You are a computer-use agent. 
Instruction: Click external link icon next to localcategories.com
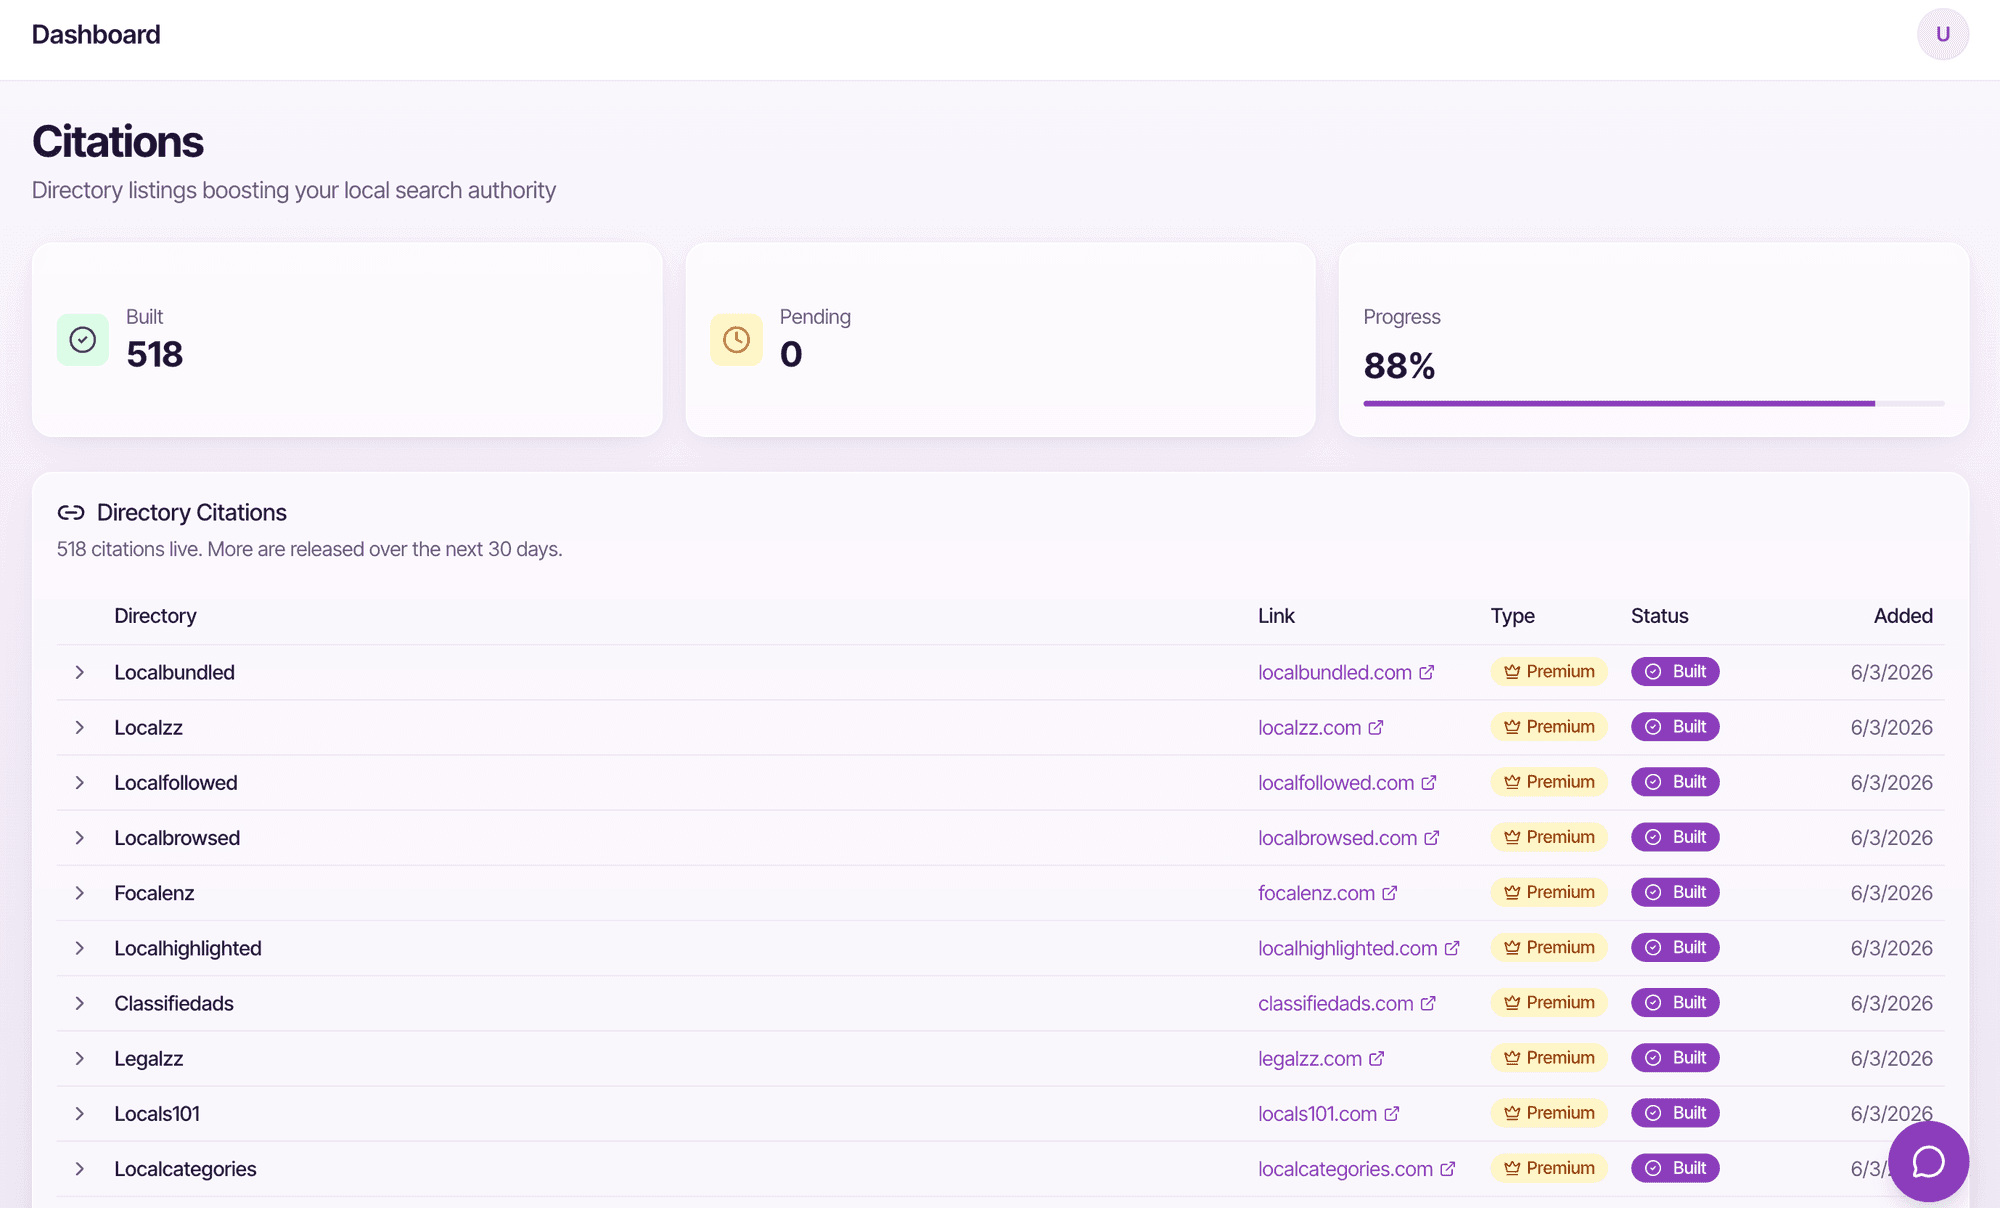pyautogui.click(x=1448, y=1168)
